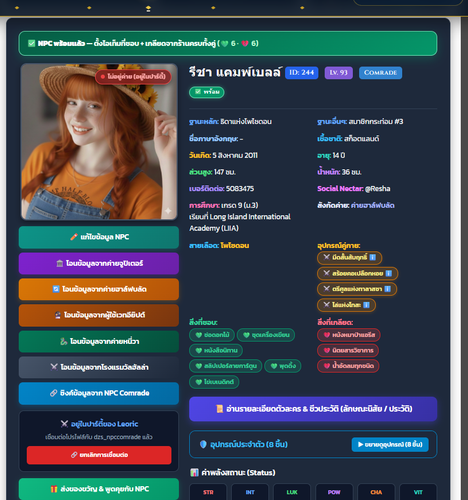Click the @Resha Social Nectar handle
This screenshot has width=468, height=500.
coord(377,189)
